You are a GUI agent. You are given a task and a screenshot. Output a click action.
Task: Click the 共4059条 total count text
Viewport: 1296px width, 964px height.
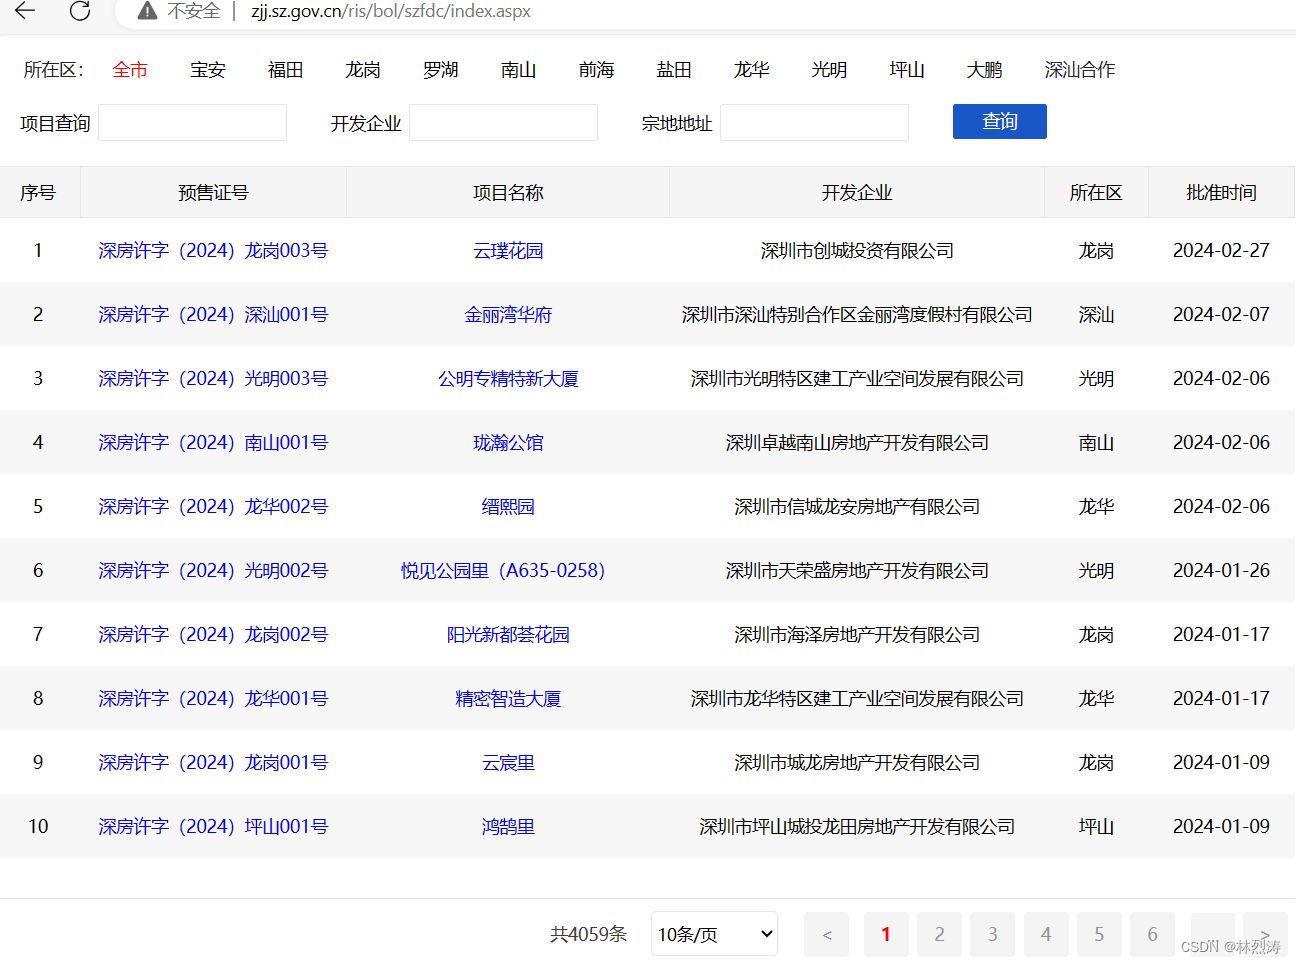(x=588, y=934)
